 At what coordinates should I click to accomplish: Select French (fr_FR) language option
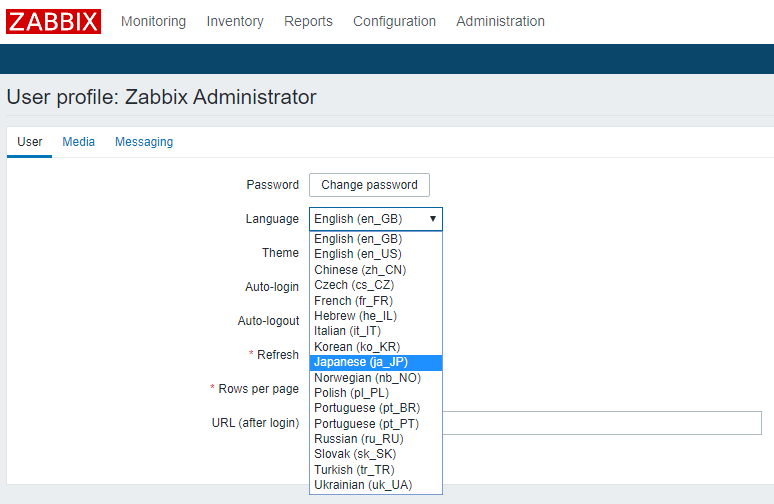coord(355,300)
